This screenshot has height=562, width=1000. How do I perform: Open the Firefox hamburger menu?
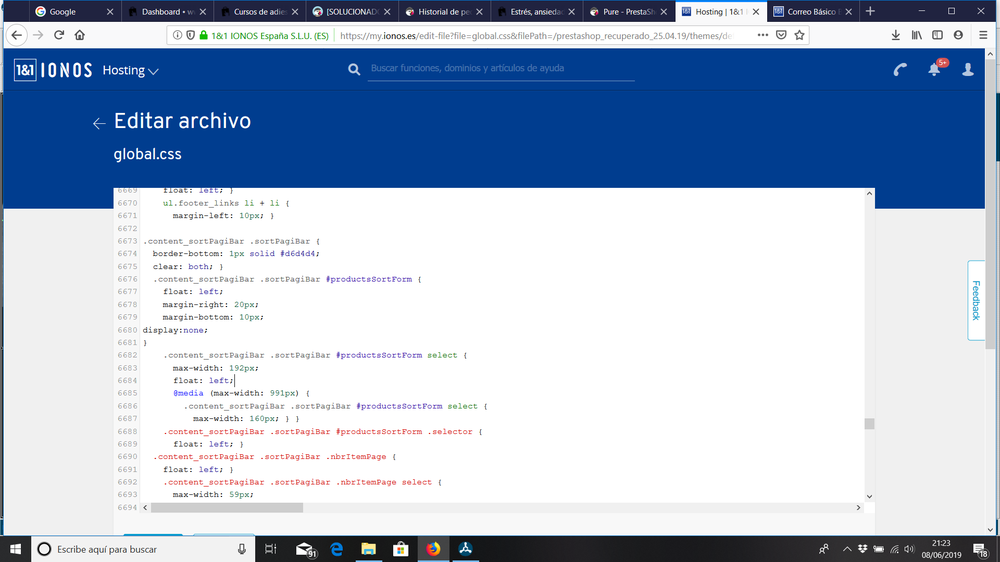[x=983, y=35]
